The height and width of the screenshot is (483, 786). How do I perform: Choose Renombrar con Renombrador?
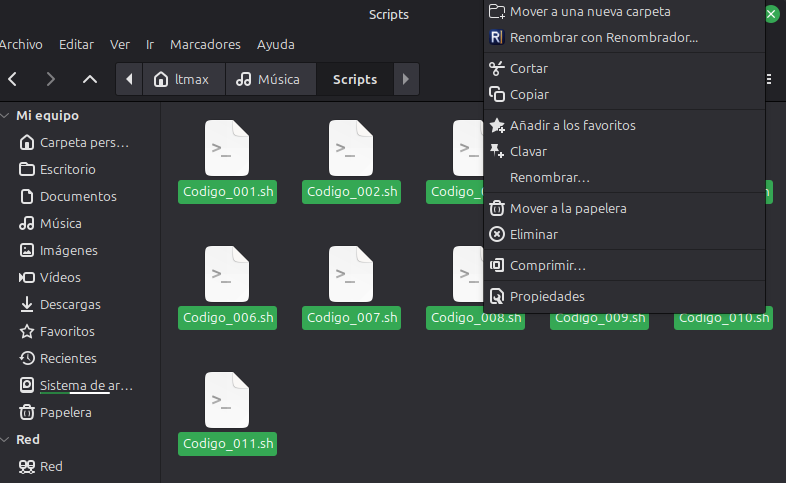coord(625,38)
